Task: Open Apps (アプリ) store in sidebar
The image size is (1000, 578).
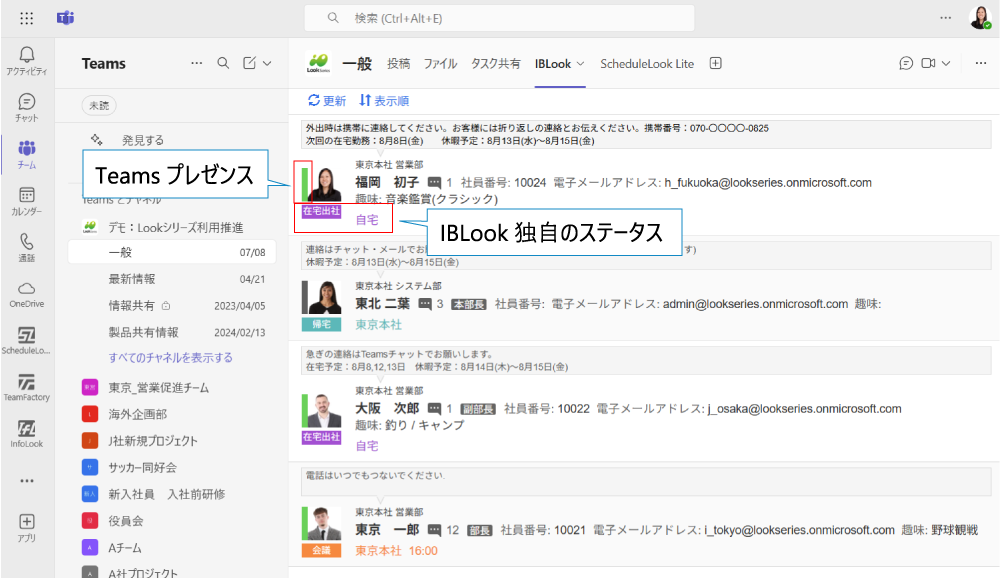Action: (27, 528)
